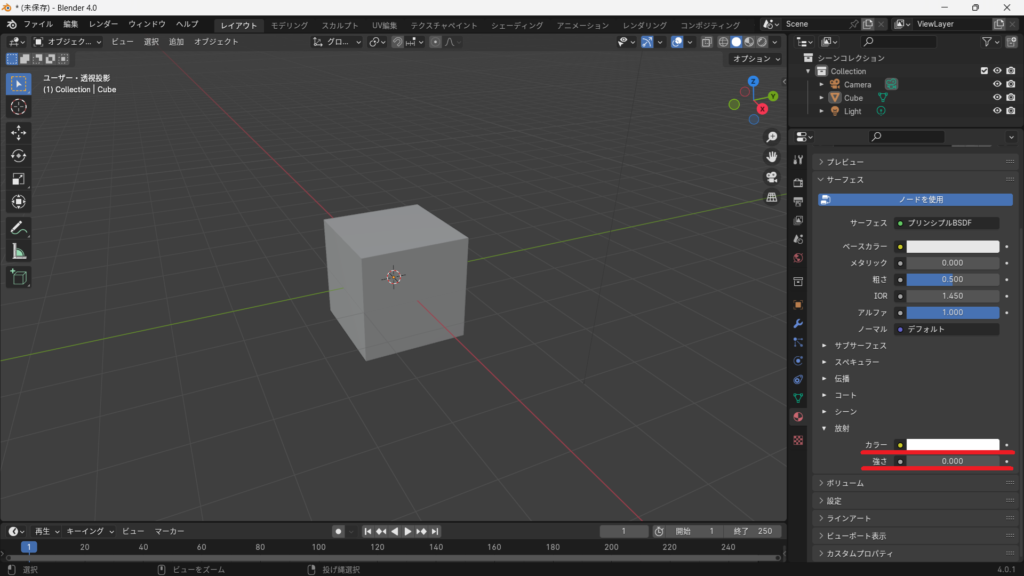Image resolution: width=1024 pixels, height=576 pixels.
Task: Open the オブジェクト mode dropdown
Action: pos(68,42)
